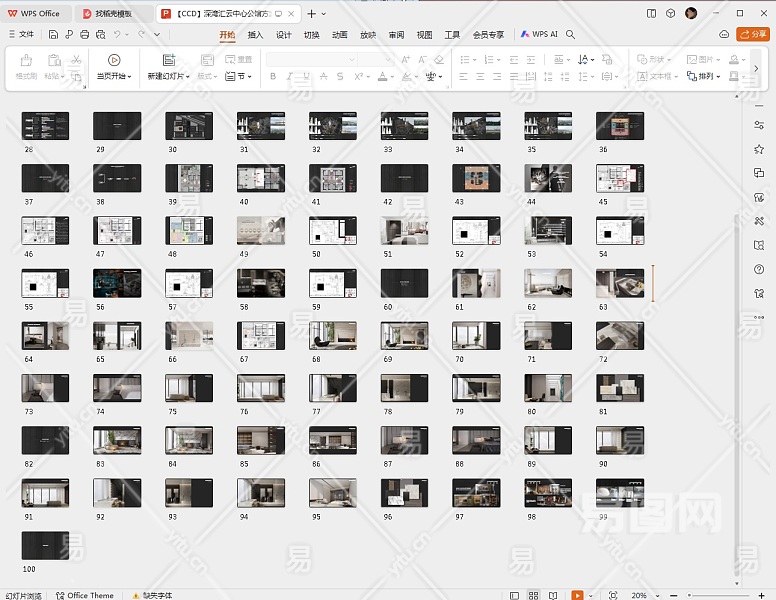The width and height of the screenshot is (776, 600).
Task: Click the star favorites icon in sidebar
Action: coord(759,149)
